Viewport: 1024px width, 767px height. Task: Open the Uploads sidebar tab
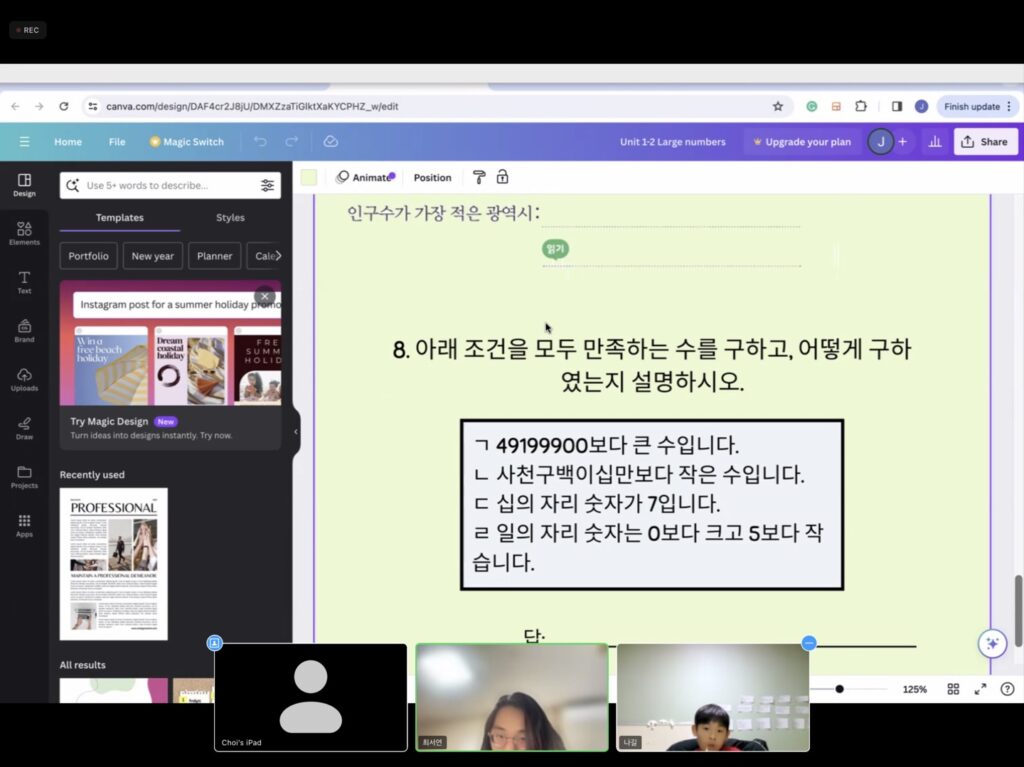pos(24,380)
